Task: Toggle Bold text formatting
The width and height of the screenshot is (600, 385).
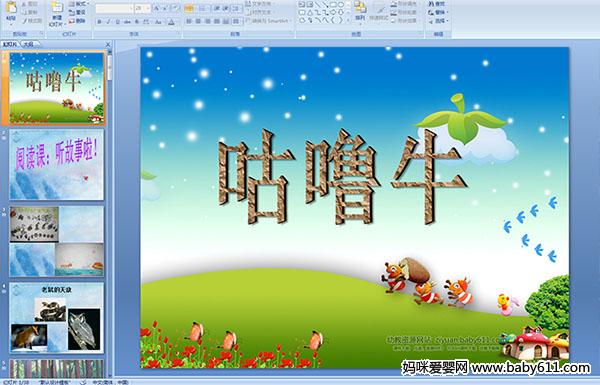Action: click(x=99, y=22)
